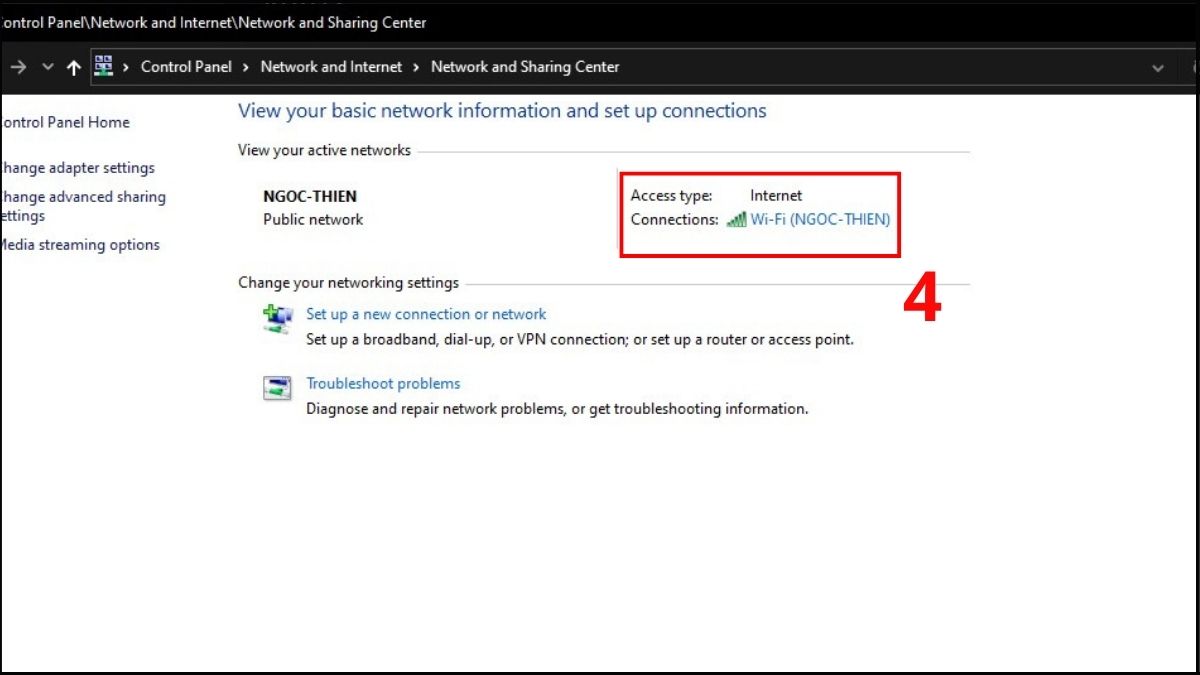Open the Wi-Fi (NGOC-THIEN) connection link

point(820,219)
